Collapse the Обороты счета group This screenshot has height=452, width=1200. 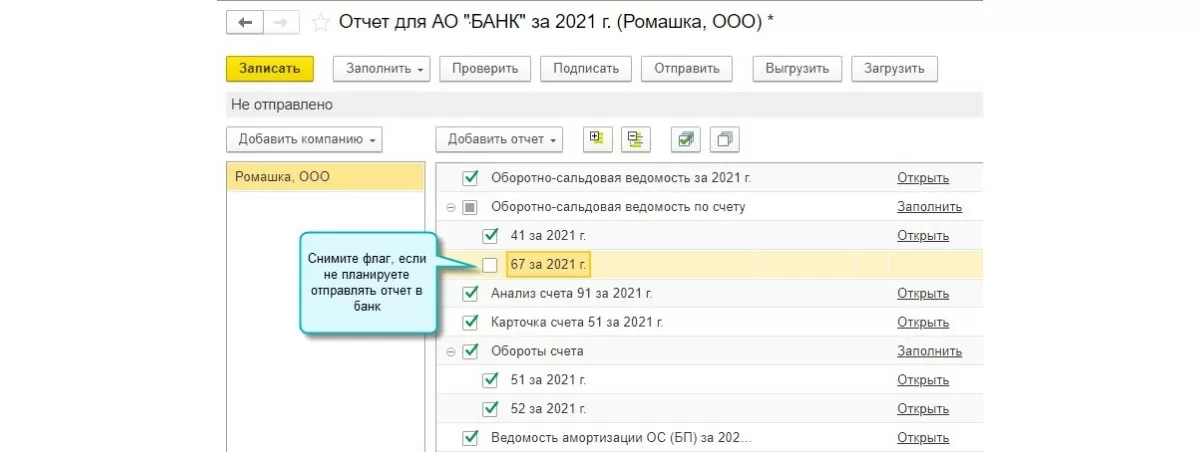click(x=451, y=351)
